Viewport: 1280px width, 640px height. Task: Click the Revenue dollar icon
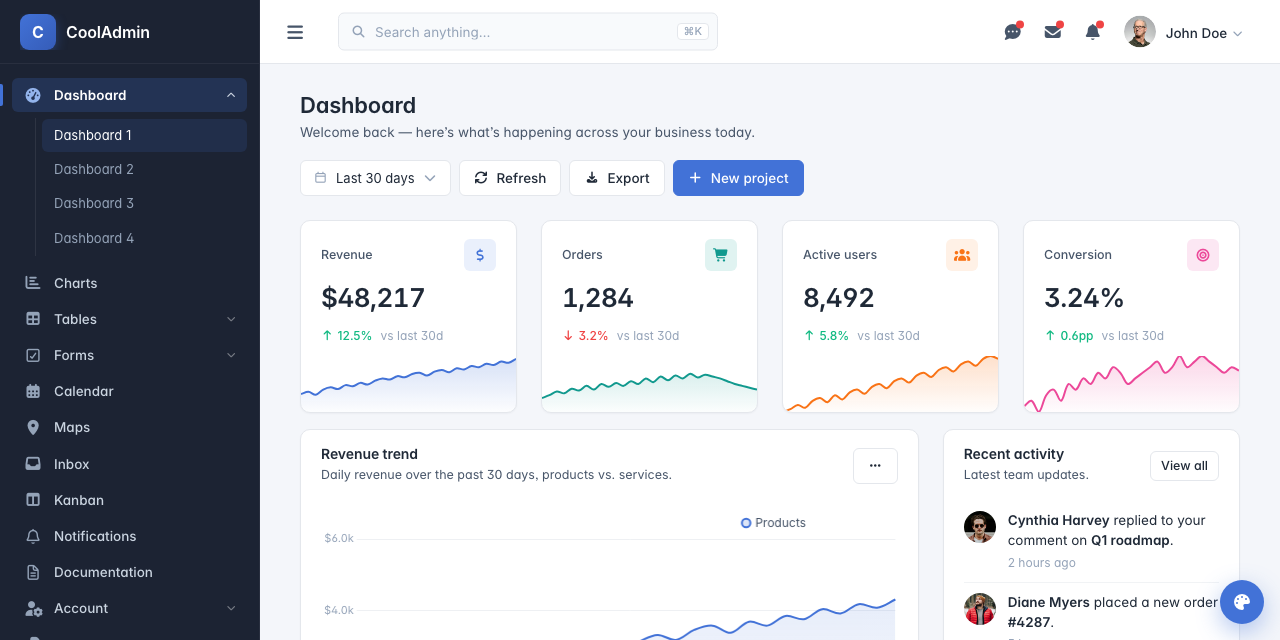(x=480, y=255)
